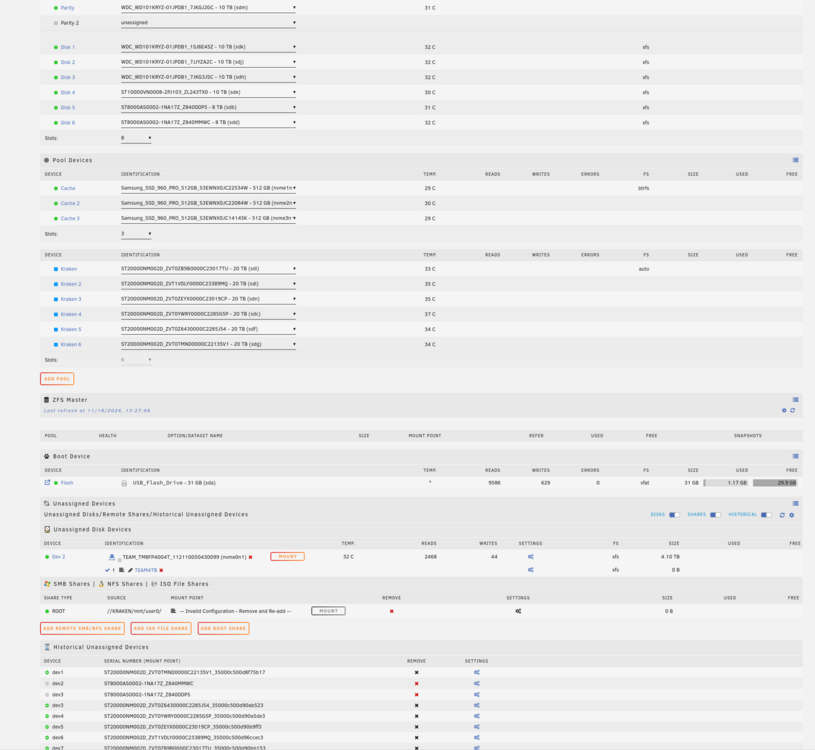Click the Pool Devices section header

pyautogui.click(x=72, y=160)
